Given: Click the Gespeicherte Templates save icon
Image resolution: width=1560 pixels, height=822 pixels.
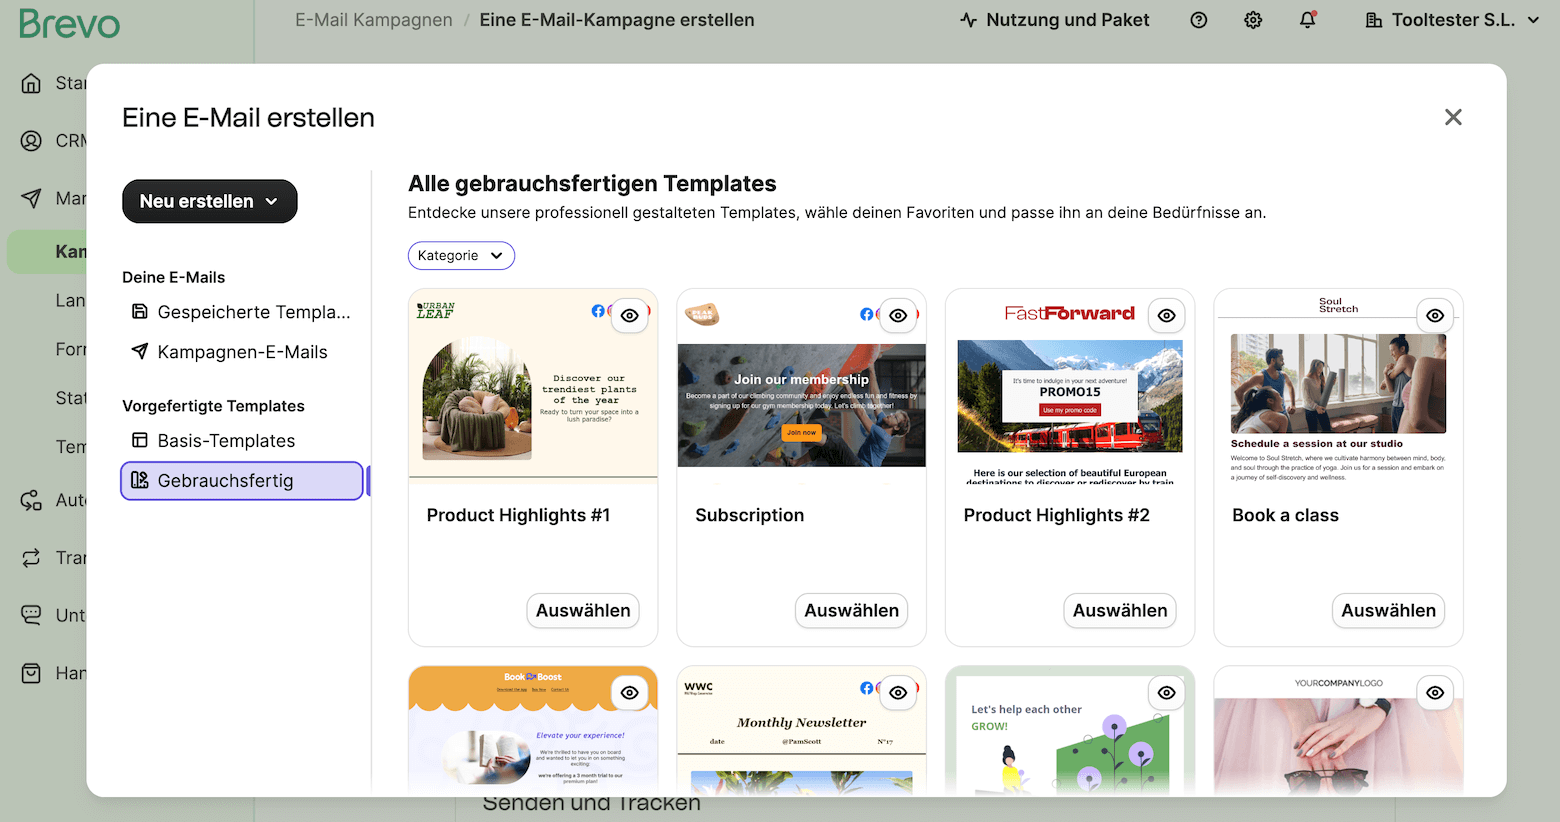Looking at the screenshot, I should point(140,312).
